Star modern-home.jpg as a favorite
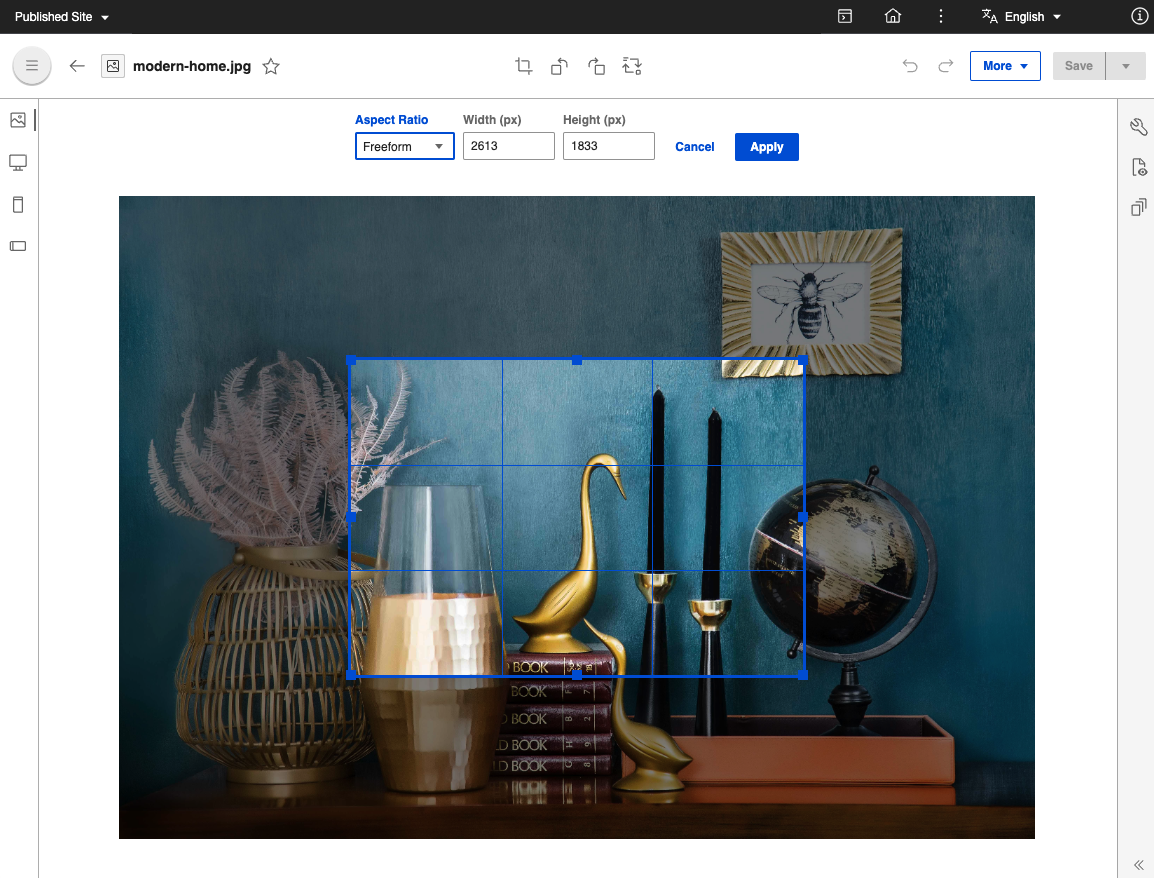Screen dimensions: 1154x878 [270, 66]
